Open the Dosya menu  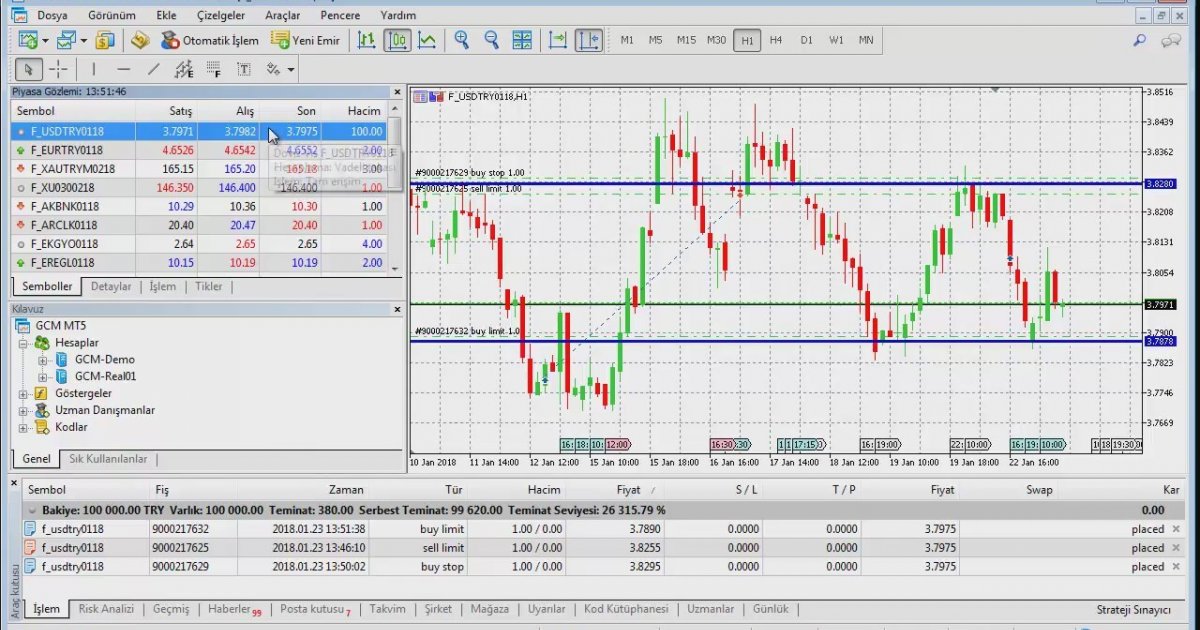53,15
